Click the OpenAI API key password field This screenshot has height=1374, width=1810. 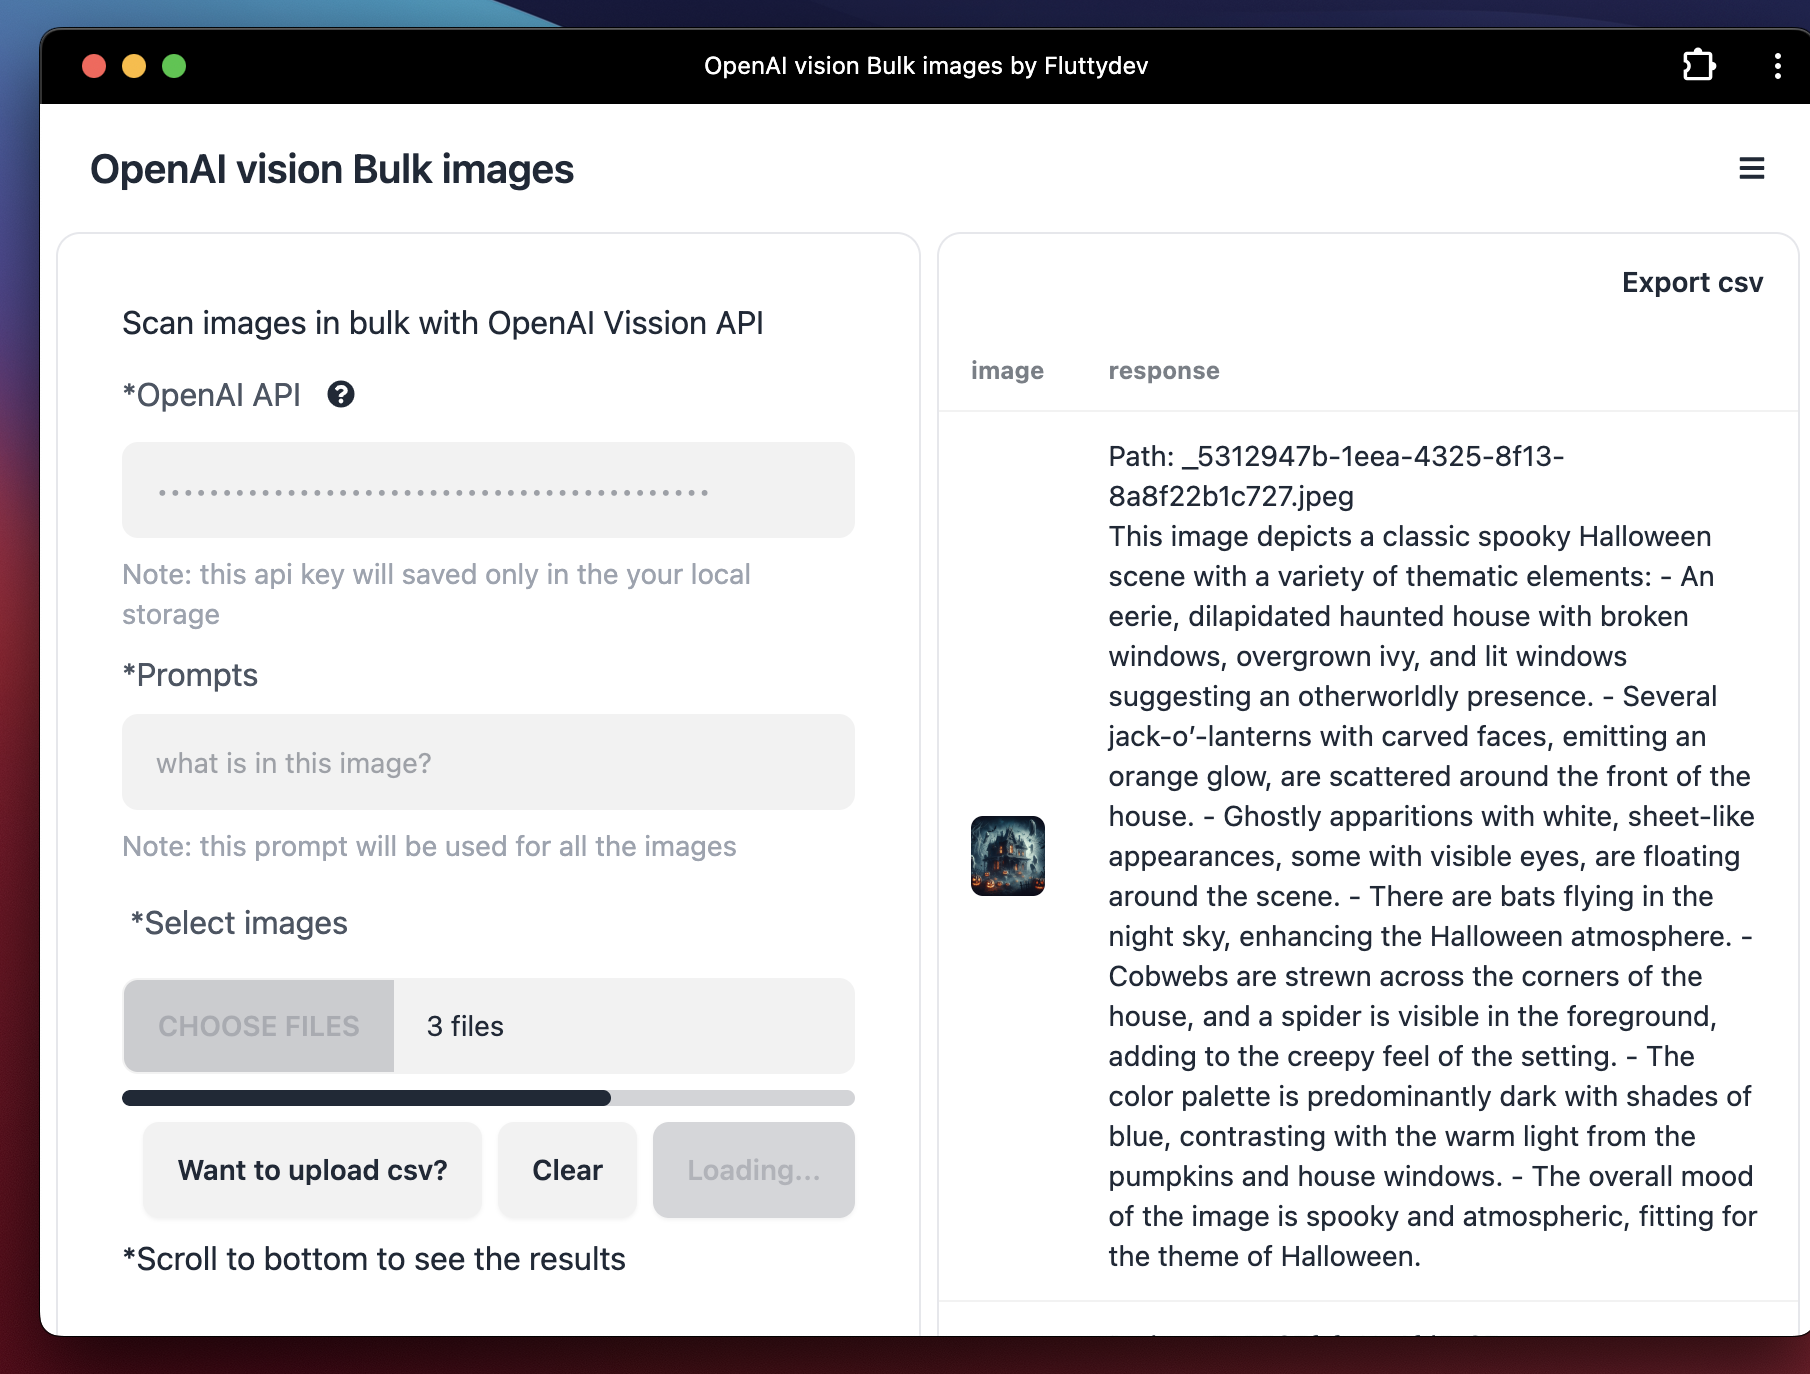488,490
